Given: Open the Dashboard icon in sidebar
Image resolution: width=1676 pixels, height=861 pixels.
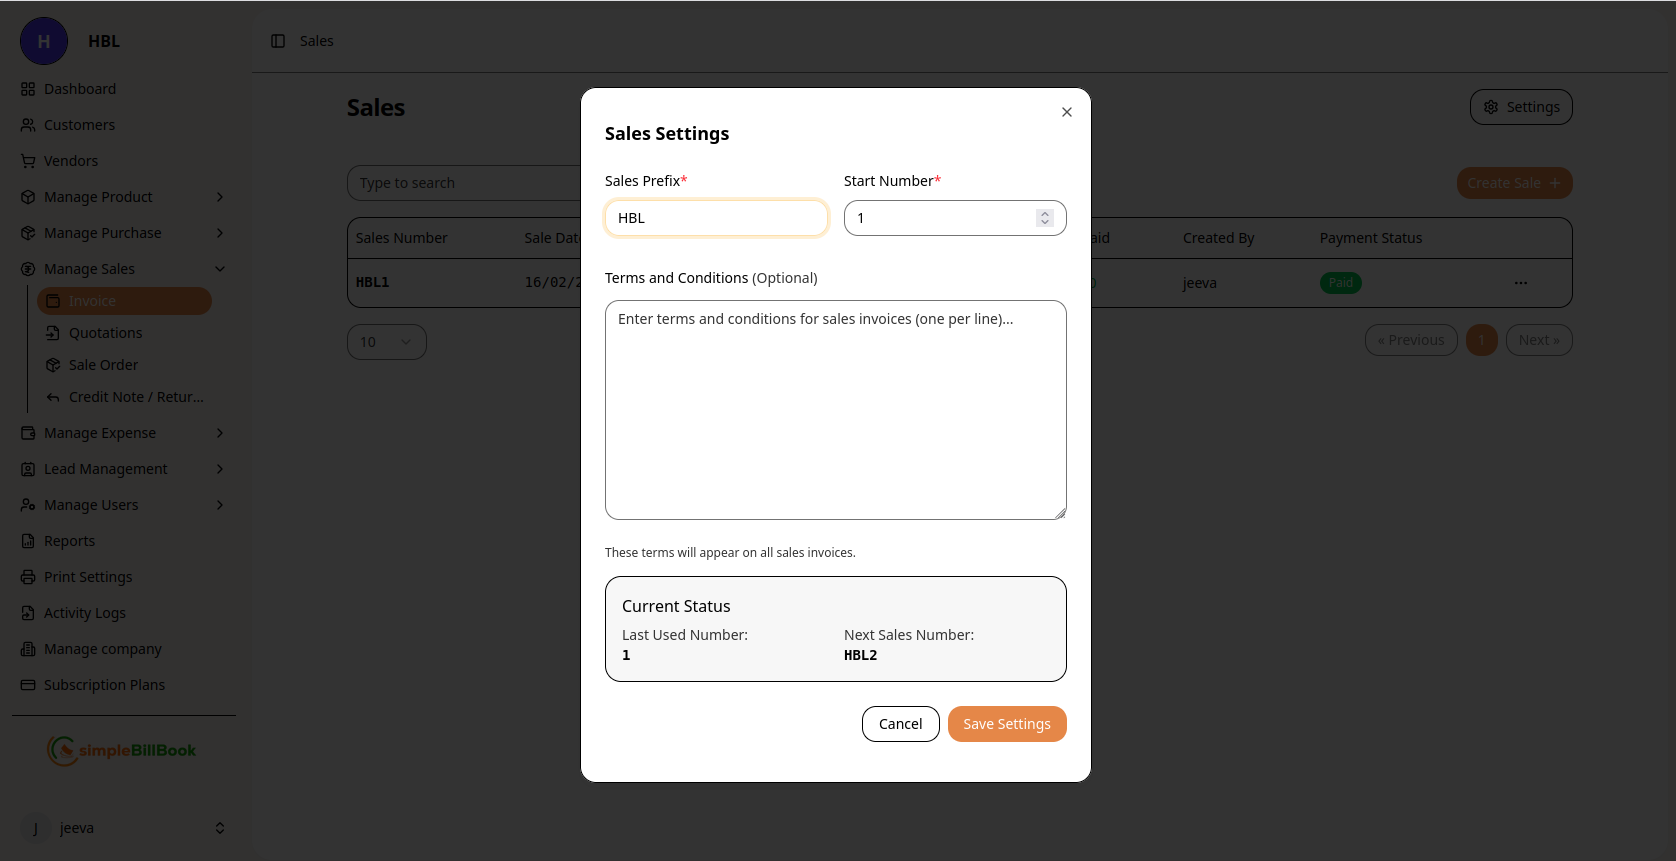Looking at the screenshot, I should pos(28,89).
